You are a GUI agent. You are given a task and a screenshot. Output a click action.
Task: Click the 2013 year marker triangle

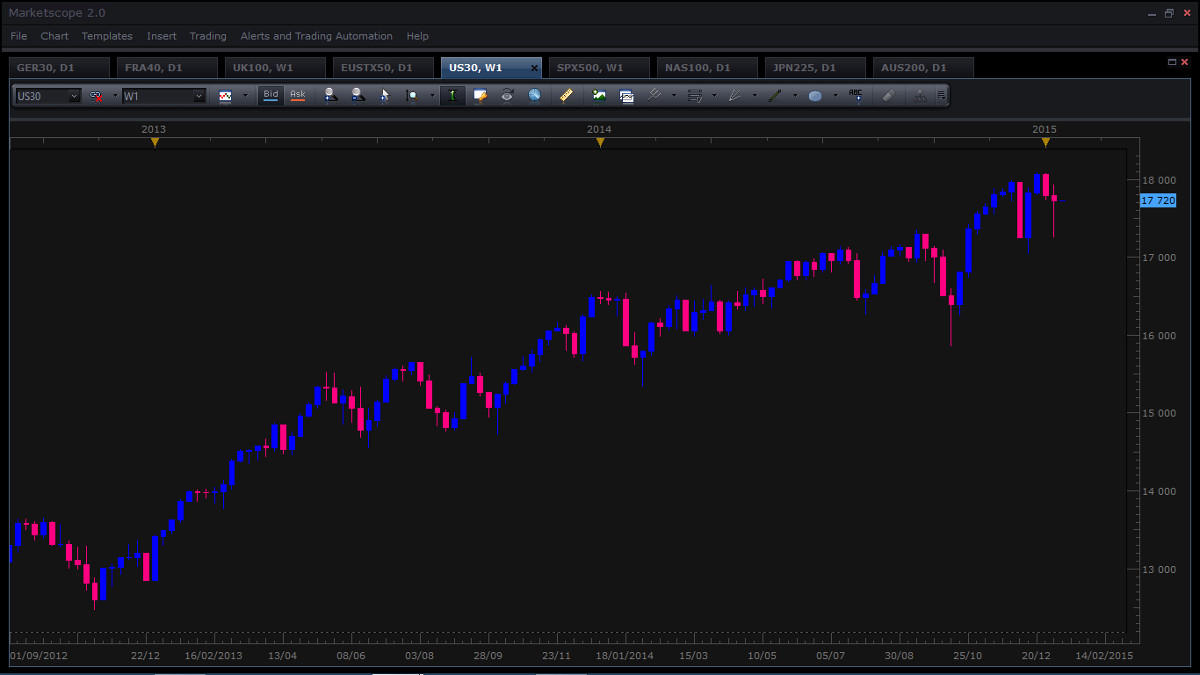pyautogui.click(x=154, y=143)
